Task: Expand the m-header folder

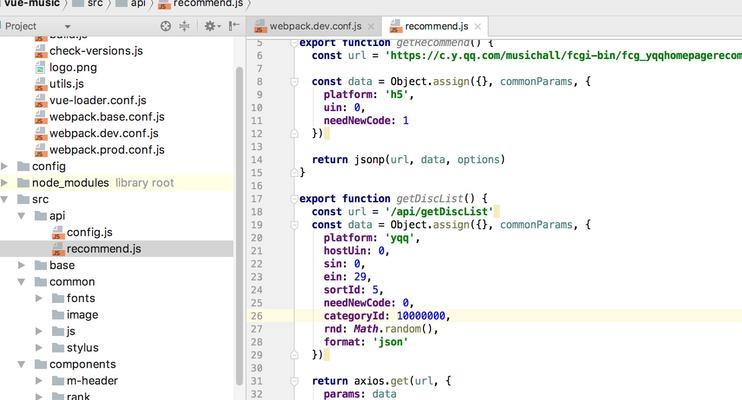Action: [39, 381]
